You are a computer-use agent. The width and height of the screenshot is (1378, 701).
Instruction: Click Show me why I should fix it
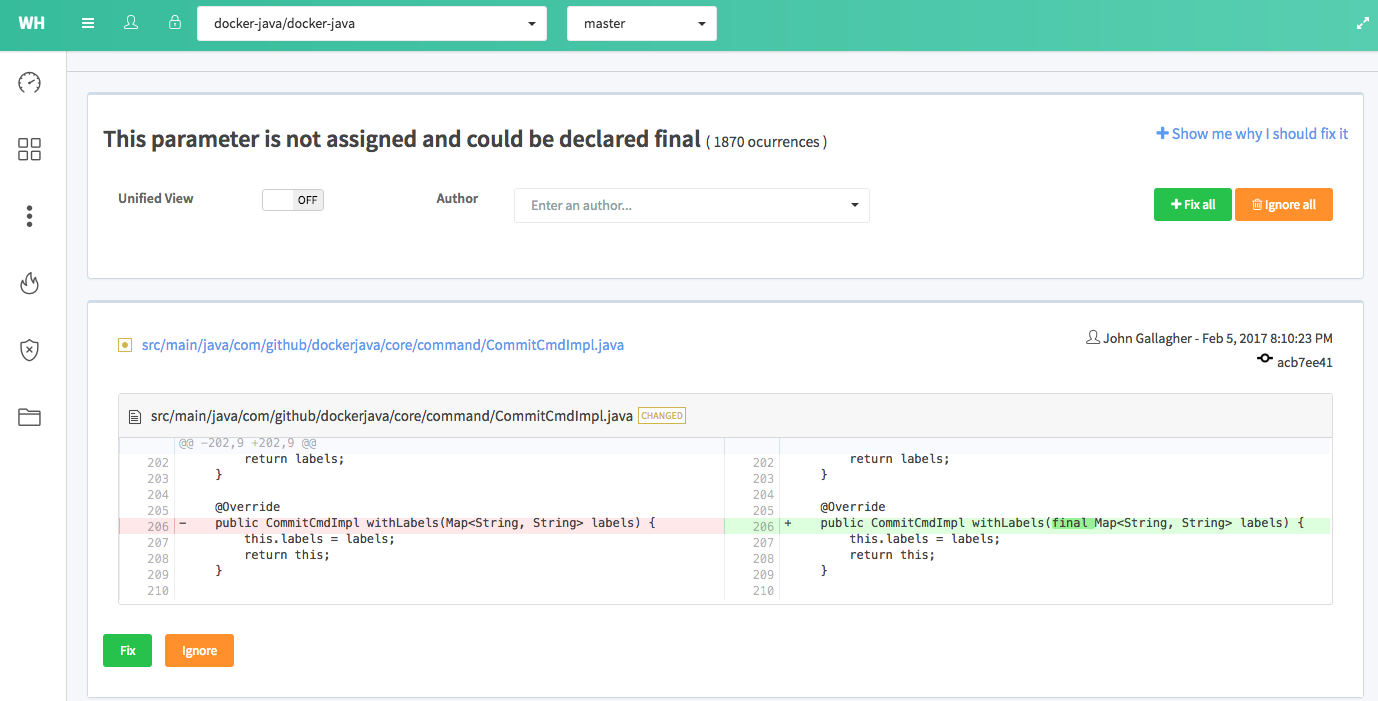(x=1252, y=134)
